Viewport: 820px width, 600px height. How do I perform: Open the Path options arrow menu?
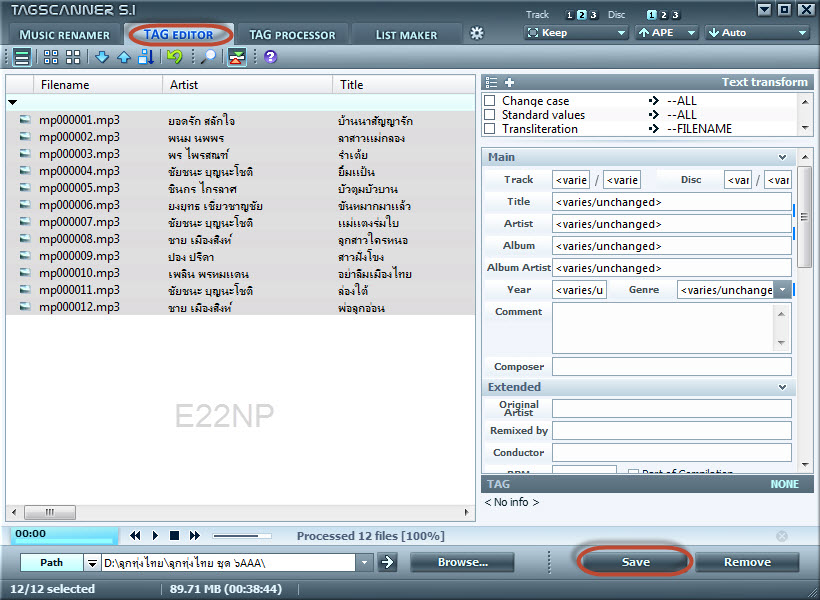coord(92,563)
